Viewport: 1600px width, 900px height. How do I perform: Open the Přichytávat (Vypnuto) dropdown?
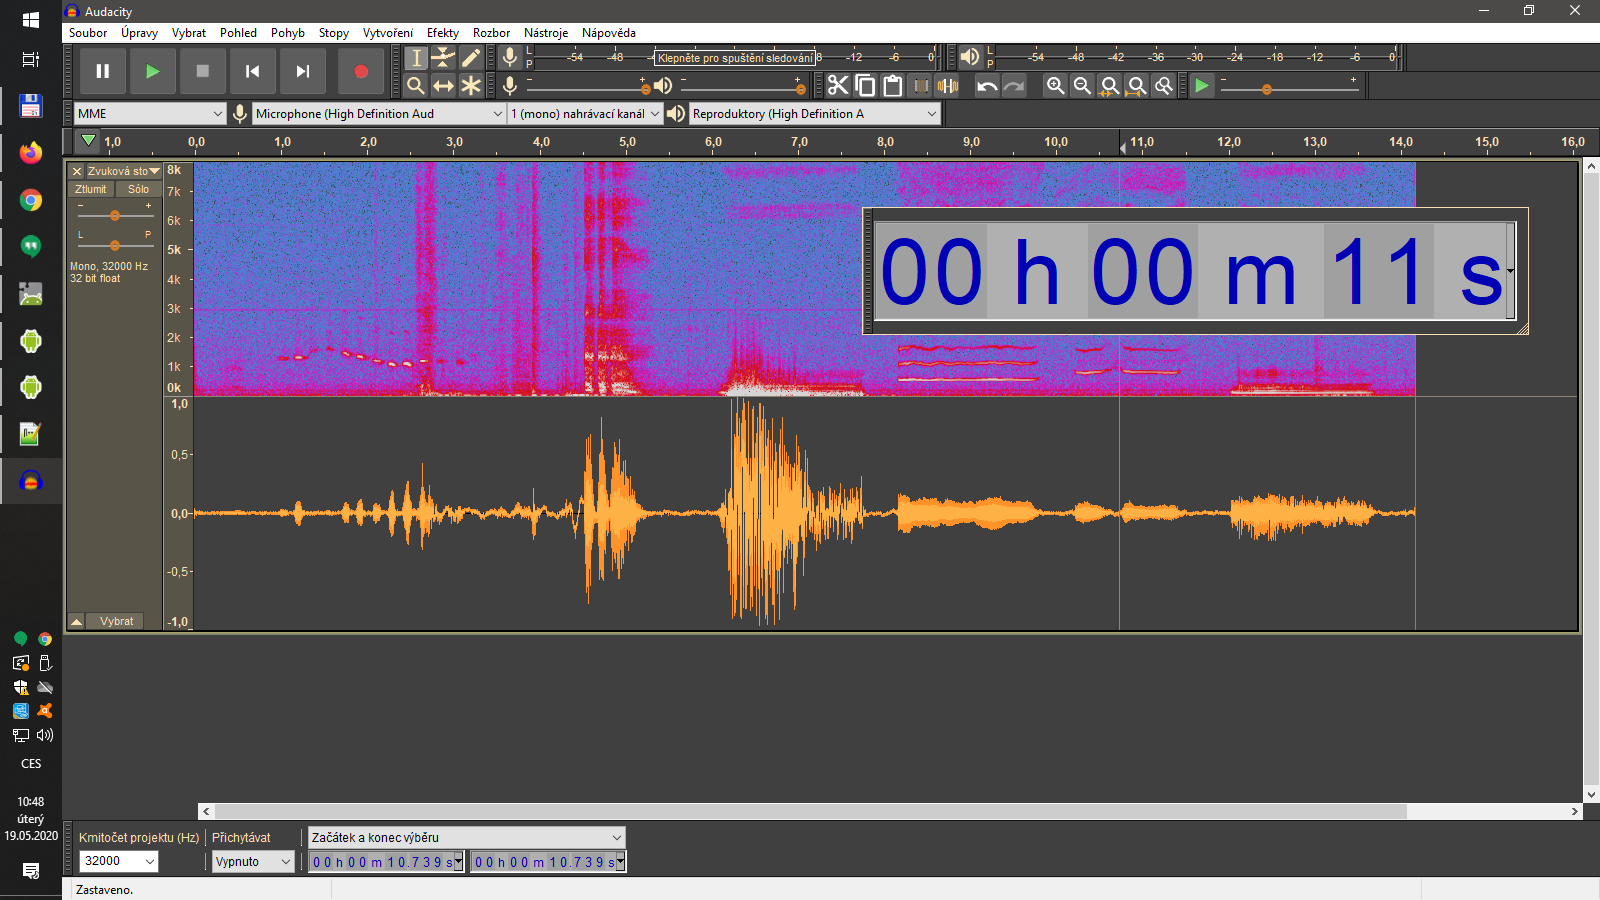pos(252,861)
